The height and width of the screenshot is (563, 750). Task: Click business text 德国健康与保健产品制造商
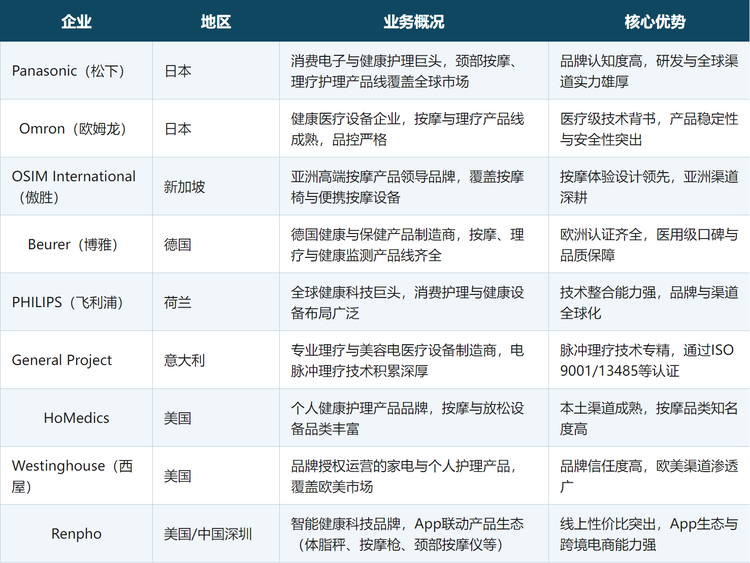pyautogui.click(x=373, y=234)
